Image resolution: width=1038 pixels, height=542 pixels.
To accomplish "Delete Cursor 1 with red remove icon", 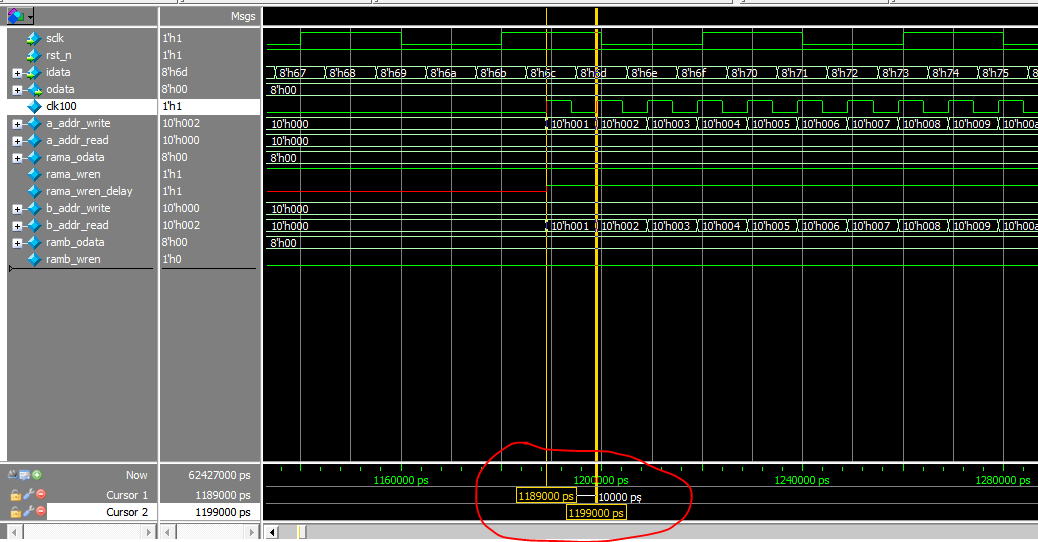I will (x=41, y=495).
